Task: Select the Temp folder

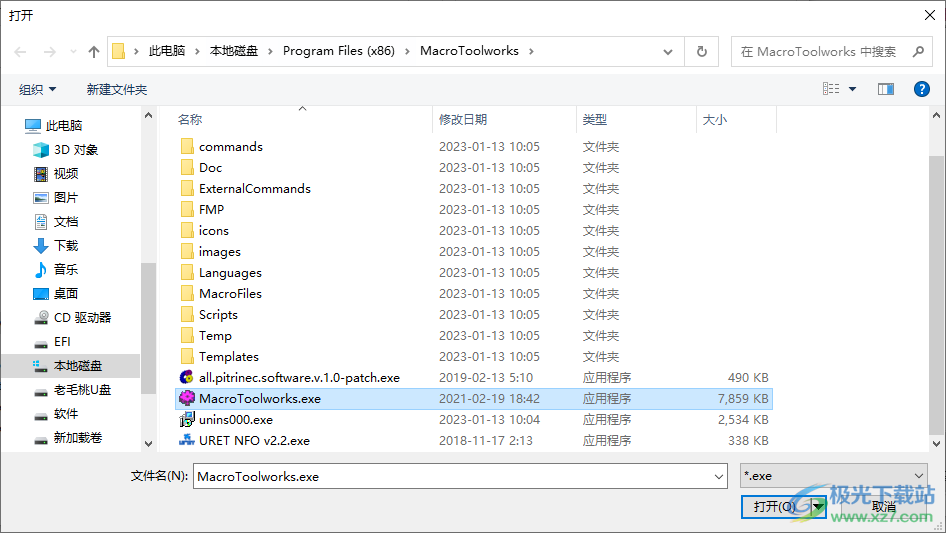Action: coord(215,336)
